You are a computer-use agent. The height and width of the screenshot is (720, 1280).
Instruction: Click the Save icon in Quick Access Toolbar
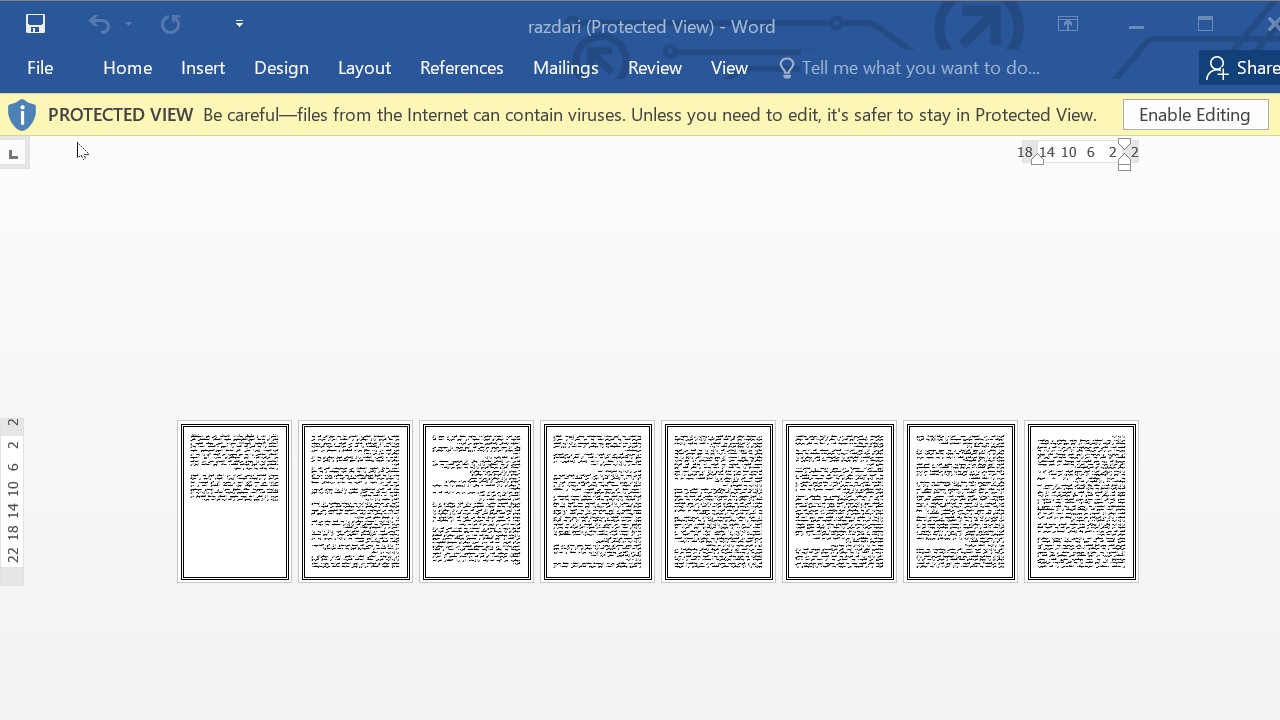[35, 24]
